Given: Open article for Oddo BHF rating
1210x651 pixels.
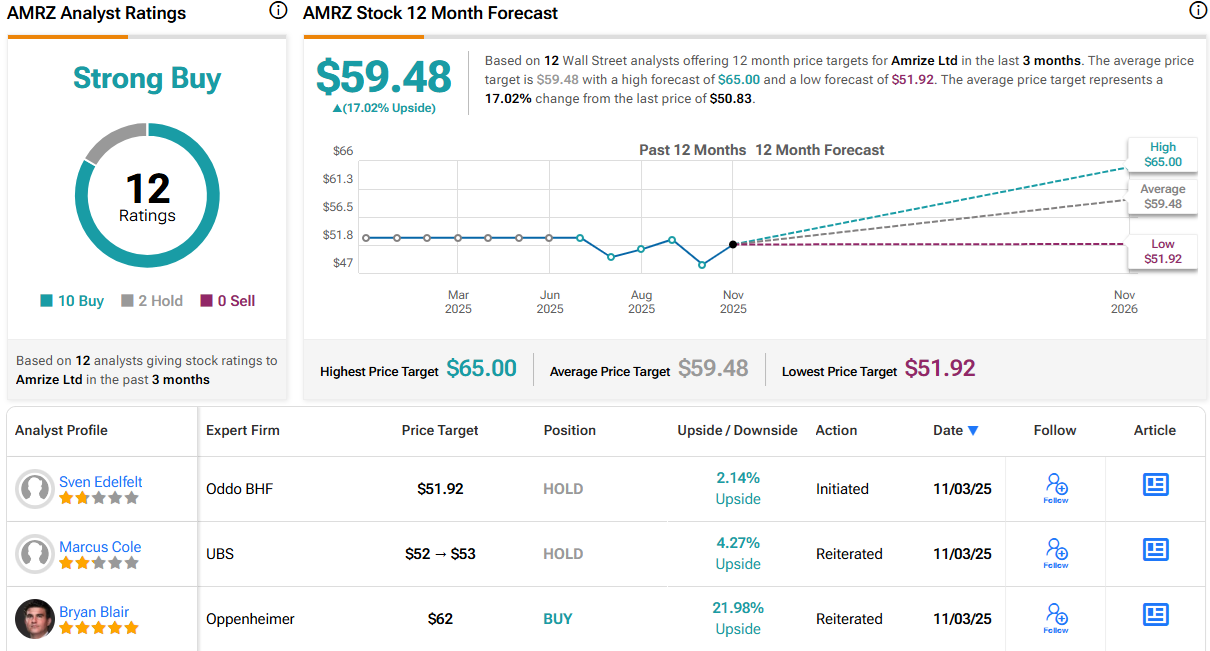Looking at the screenshot, I should click(x=1155, y=485).
